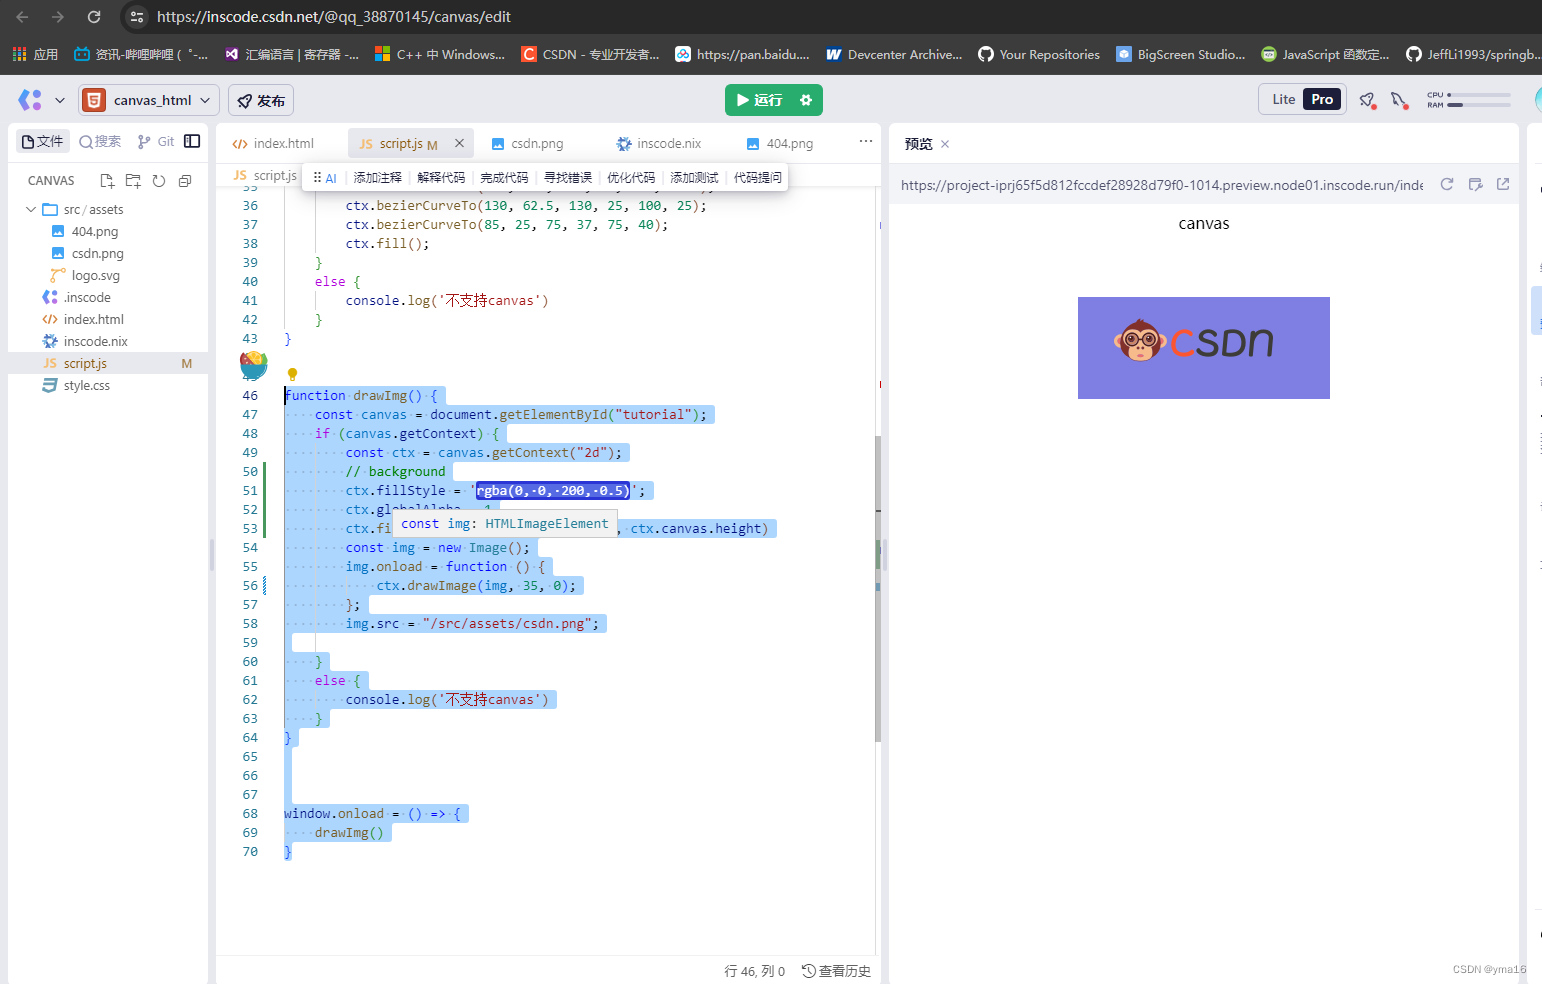
Task: Click the editor vertical scrollbar
Action: pos(878,588)
